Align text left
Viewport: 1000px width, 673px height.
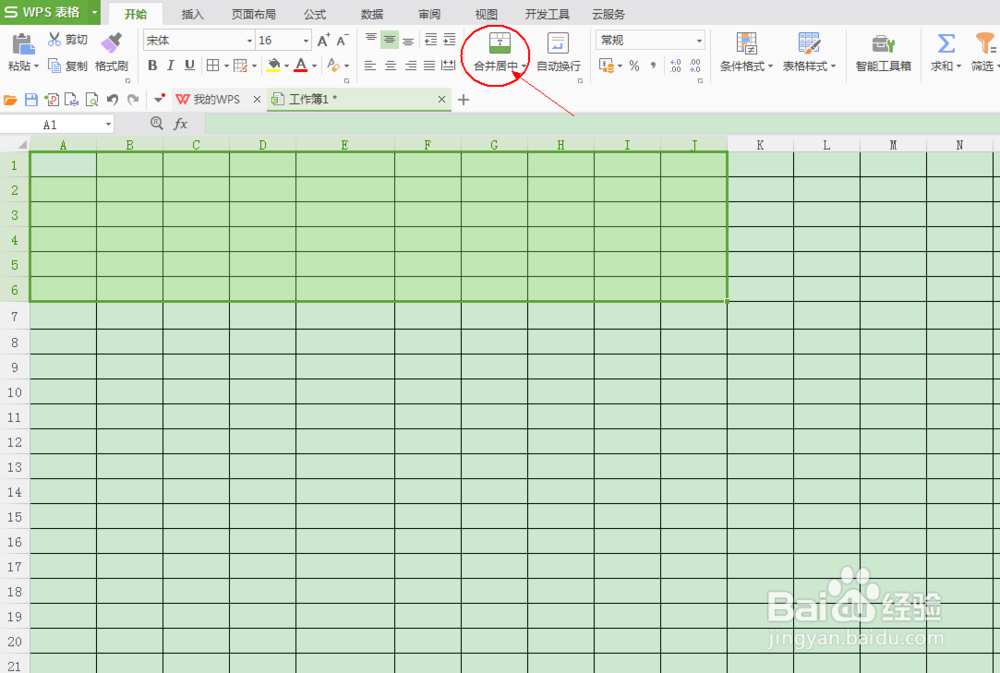(x=371, y=65)
